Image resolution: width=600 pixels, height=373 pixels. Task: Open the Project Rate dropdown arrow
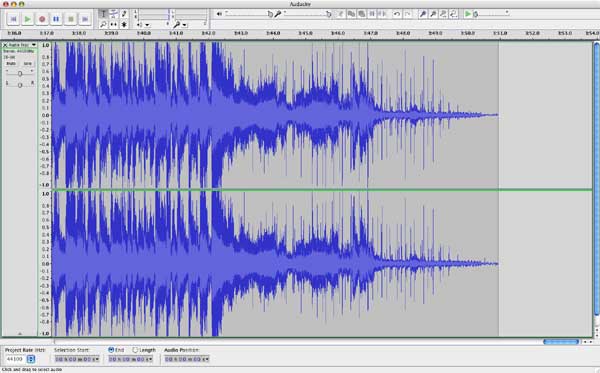click(x=31, y=359)
